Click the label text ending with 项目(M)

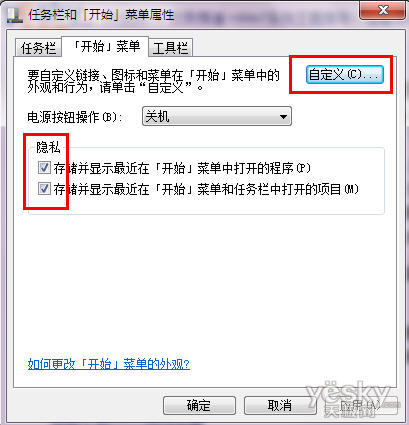(206, 189)
